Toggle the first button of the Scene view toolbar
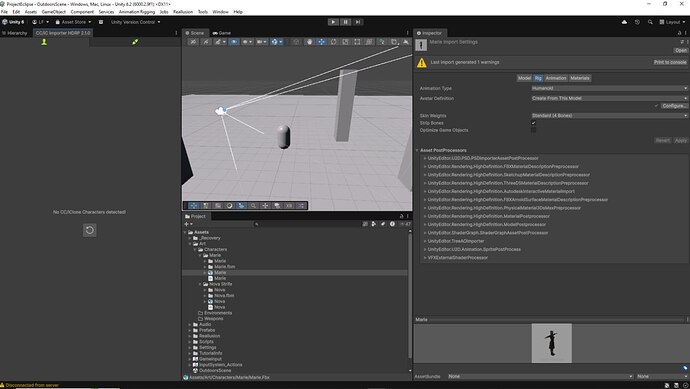690x389 pixels. click(193, 42)
